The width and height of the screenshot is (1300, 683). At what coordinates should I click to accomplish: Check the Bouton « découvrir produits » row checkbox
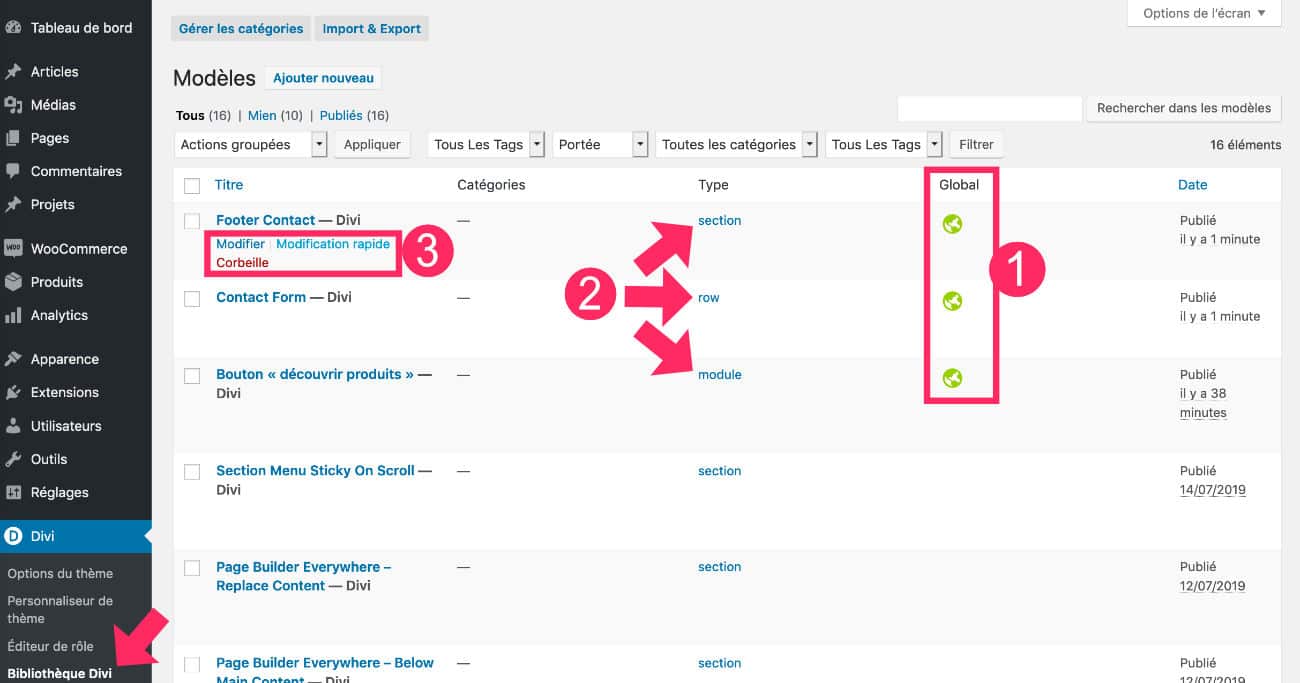click(192, 375)
